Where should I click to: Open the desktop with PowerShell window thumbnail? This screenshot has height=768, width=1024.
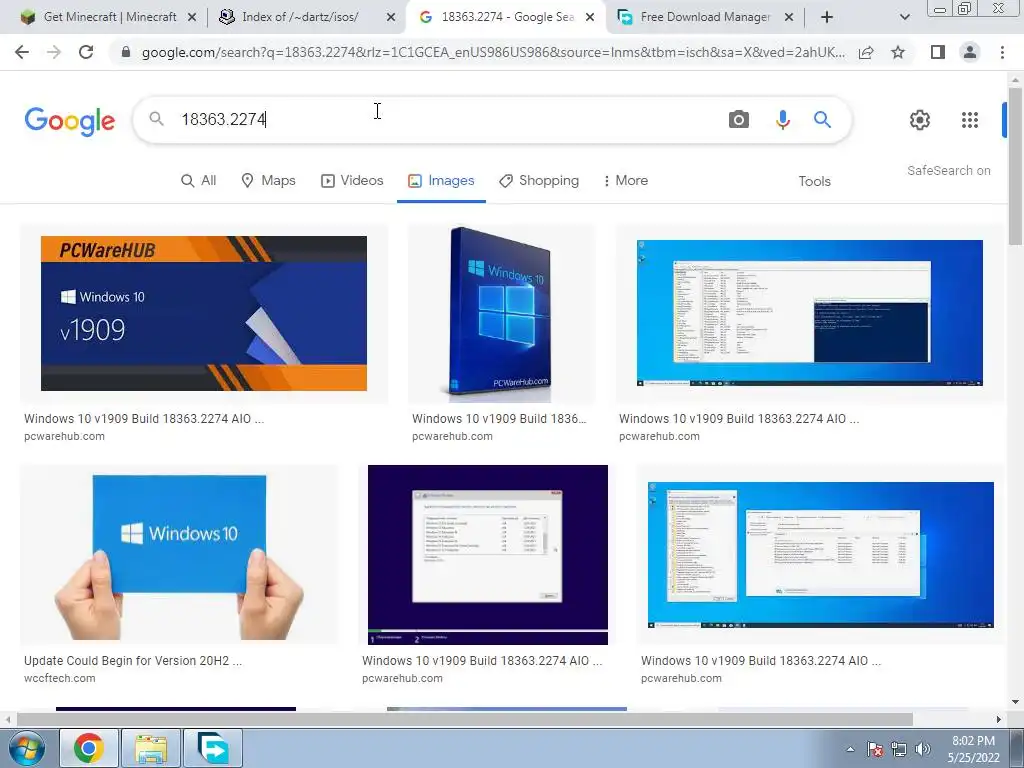(x=810, y=313)
